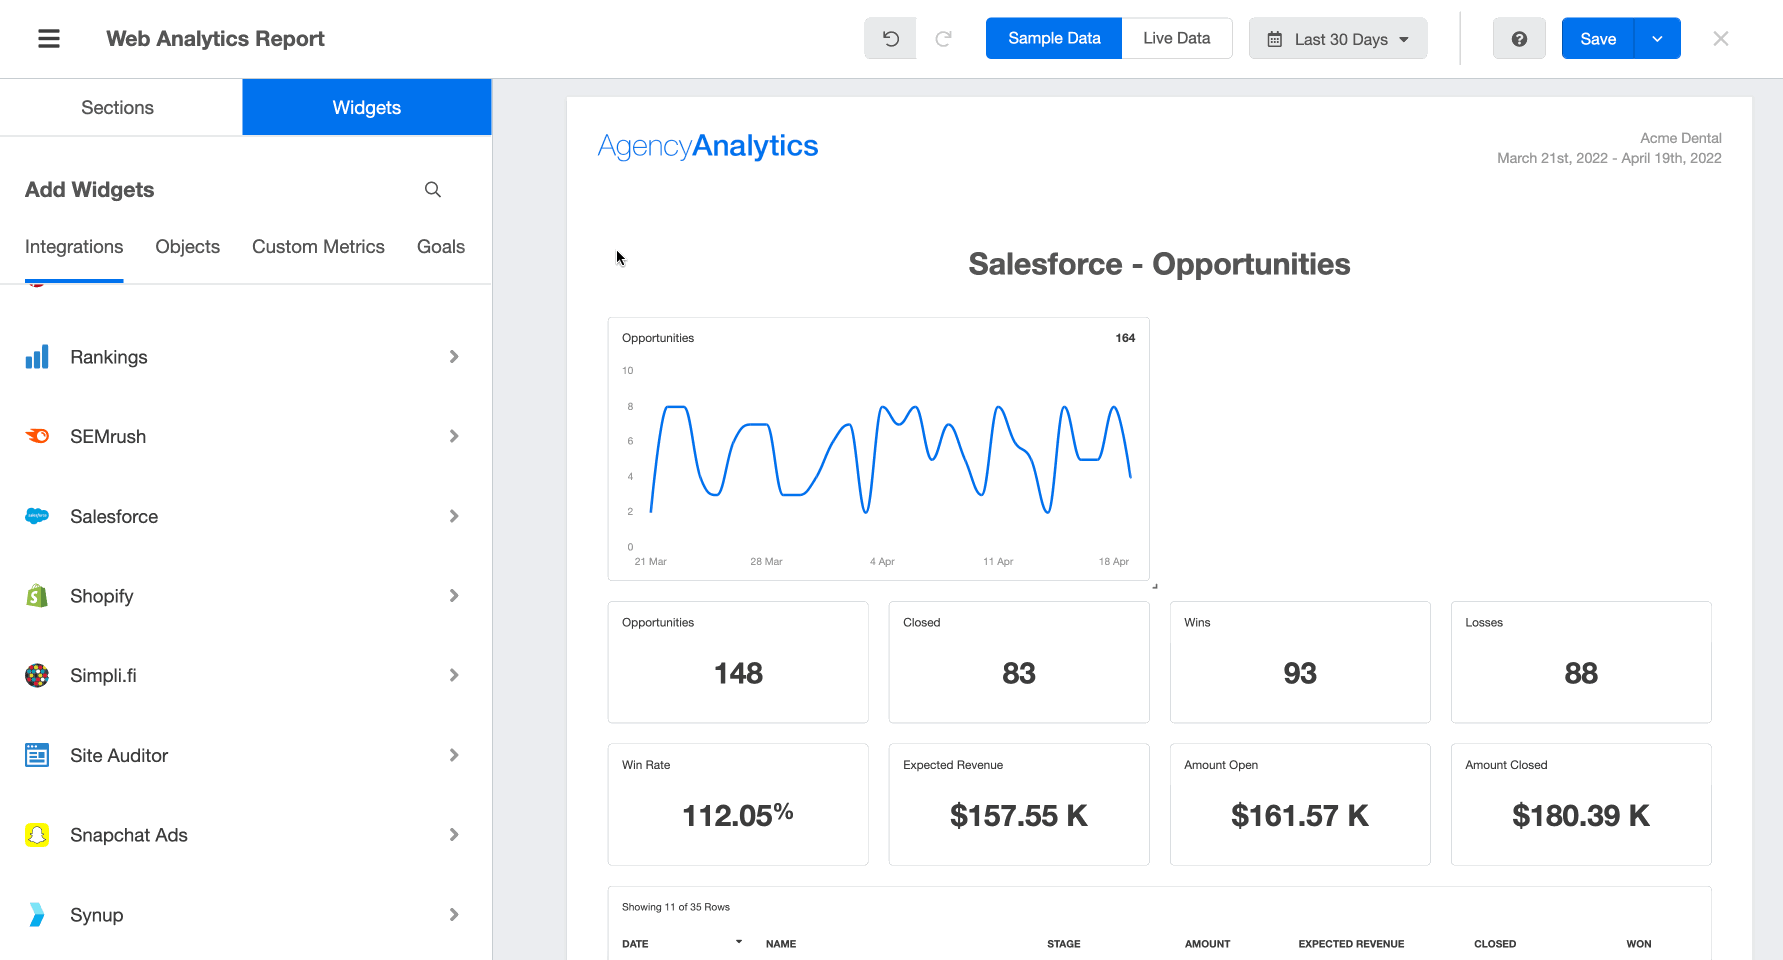The image size is (1783, 960).
Task: Select the Expected Revenue widget
Action: pyautogui.click(x=1019, y=804)
